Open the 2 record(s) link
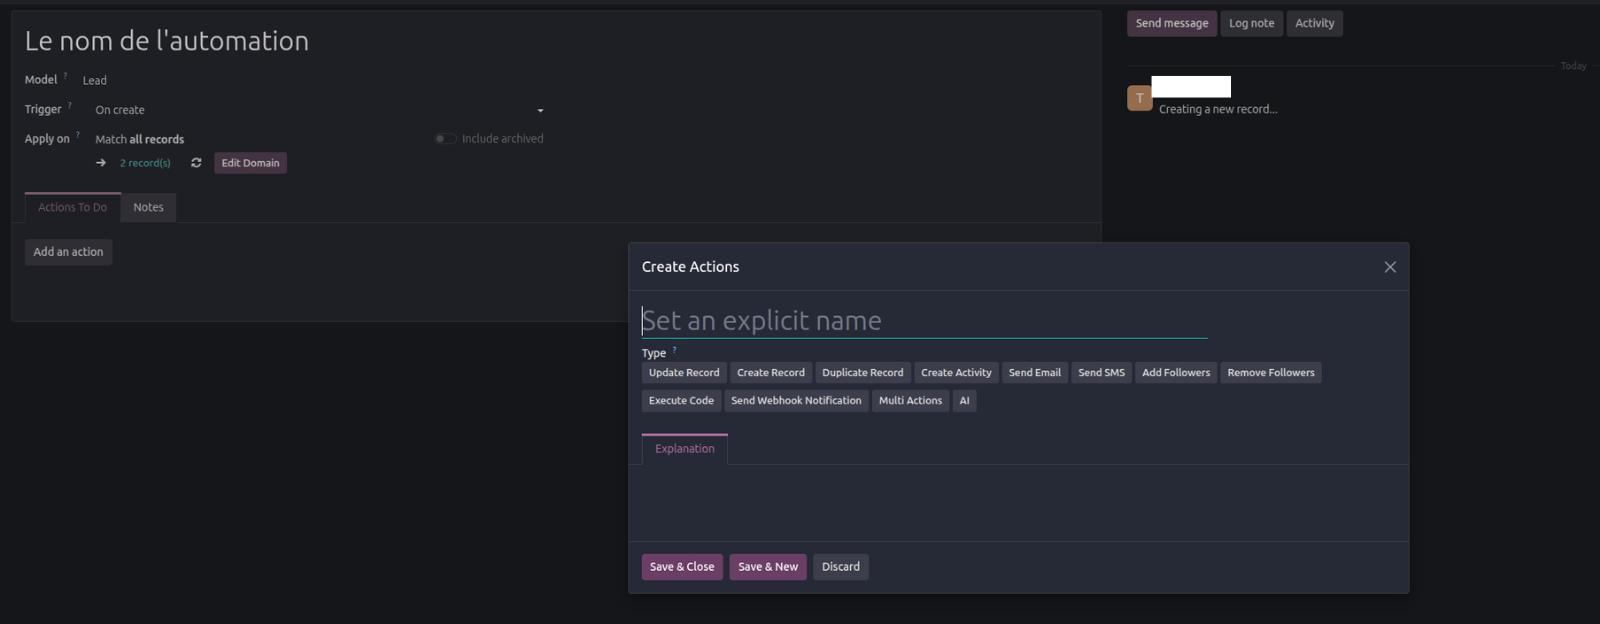This screenshot has width=1600, height=624. point(145,163)
